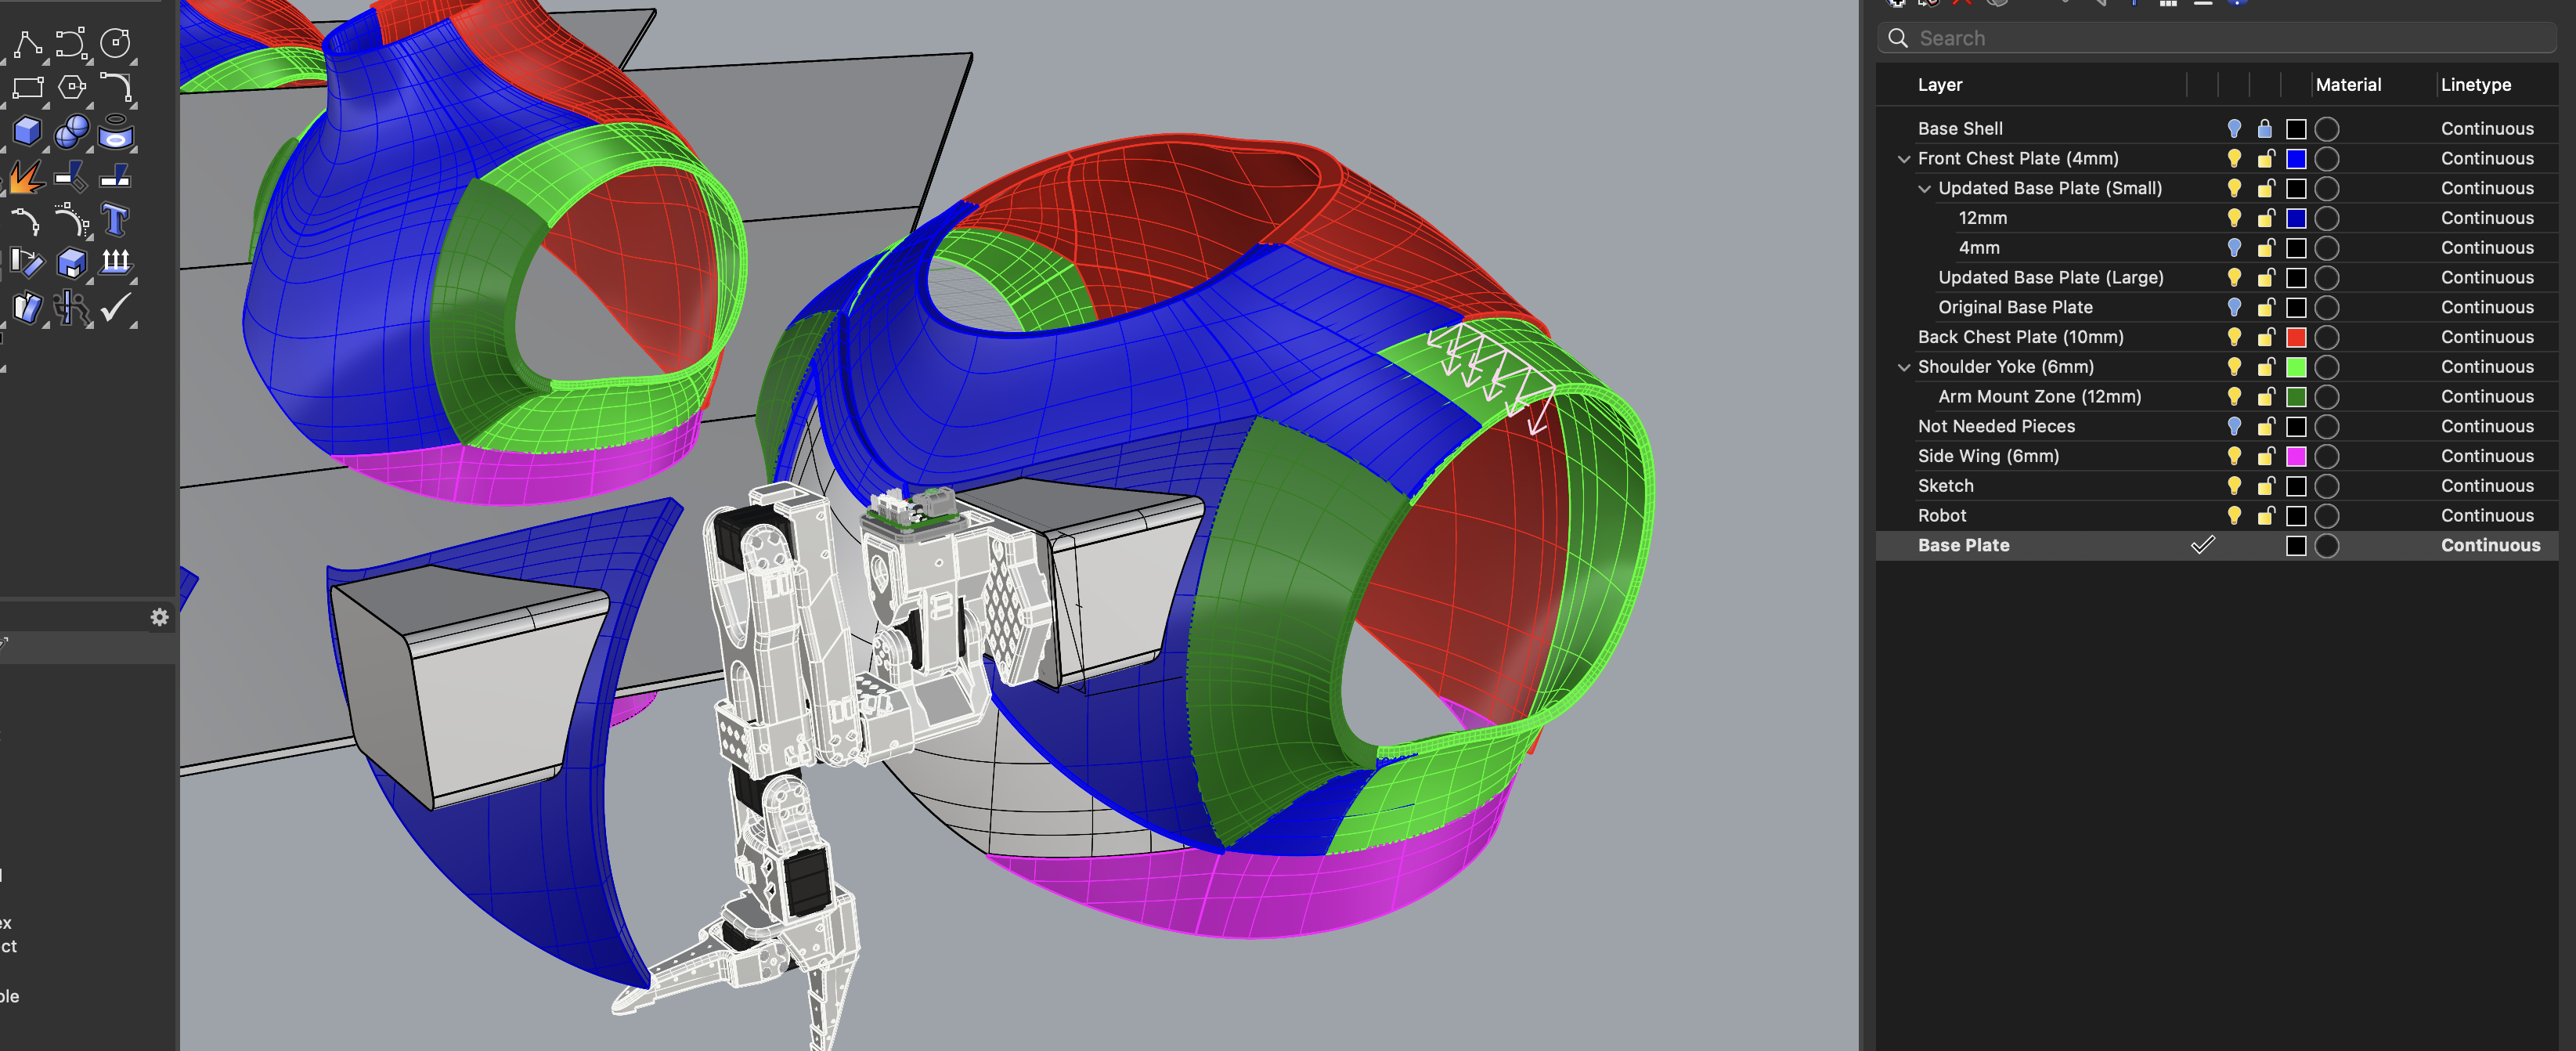Screen dimensions: 2576x1051
Task: Toggle visibility bulb for Robot layer
Action: coord(2234,515)
